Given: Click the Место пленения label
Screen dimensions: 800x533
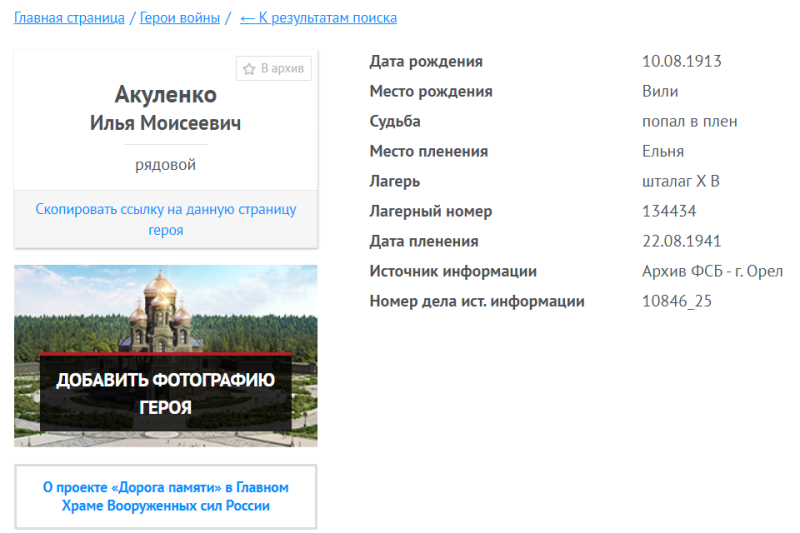Looking at the screenshot, I should [429, 151].
